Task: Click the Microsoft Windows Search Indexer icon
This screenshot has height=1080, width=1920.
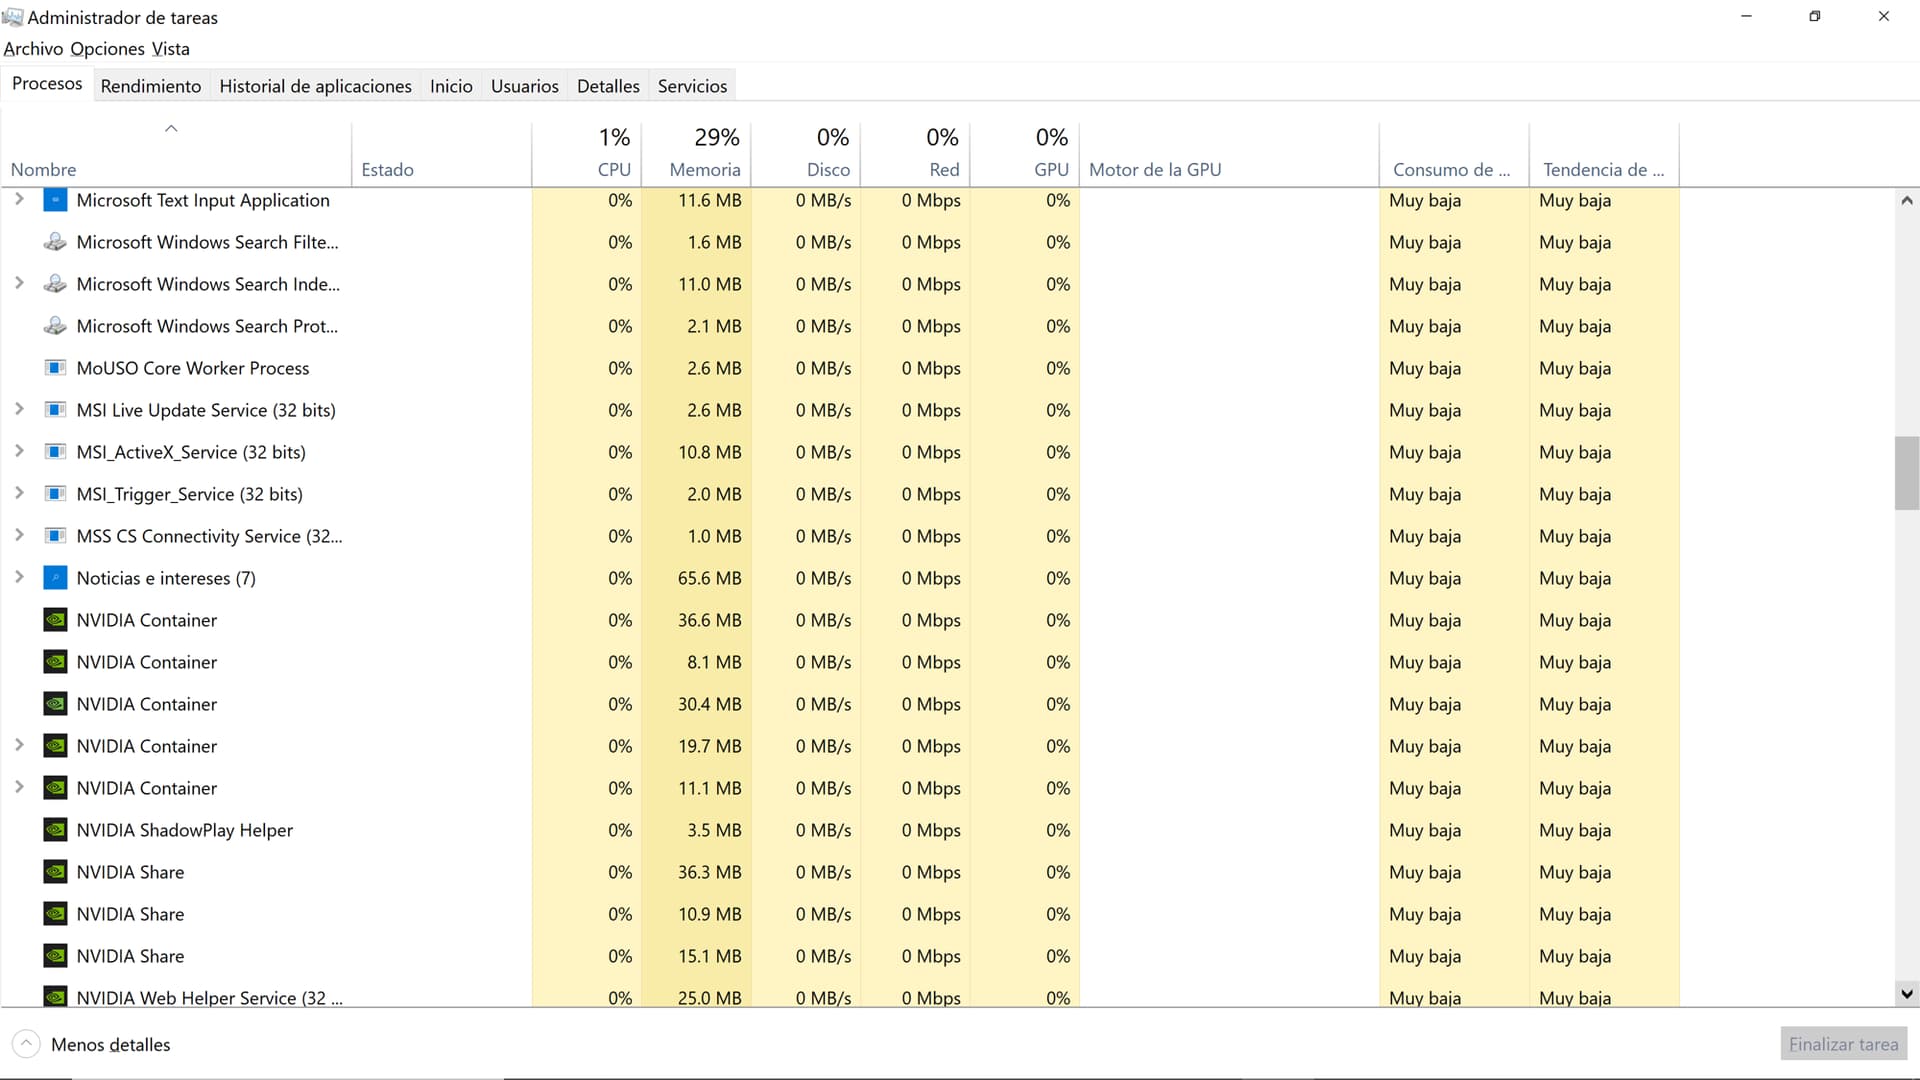Action: (56, 284)
